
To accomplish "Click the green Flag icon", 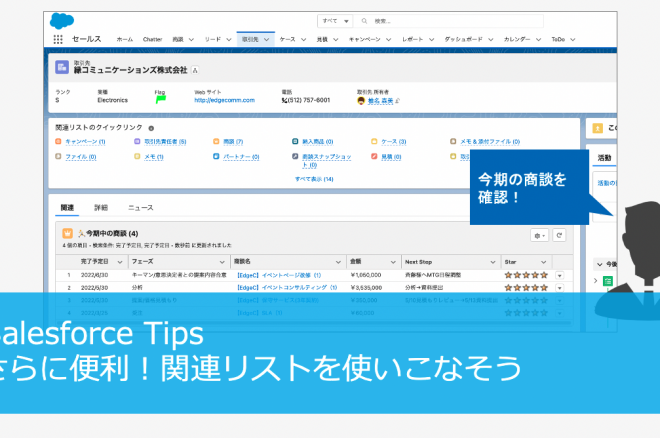I will pos(161,100).
